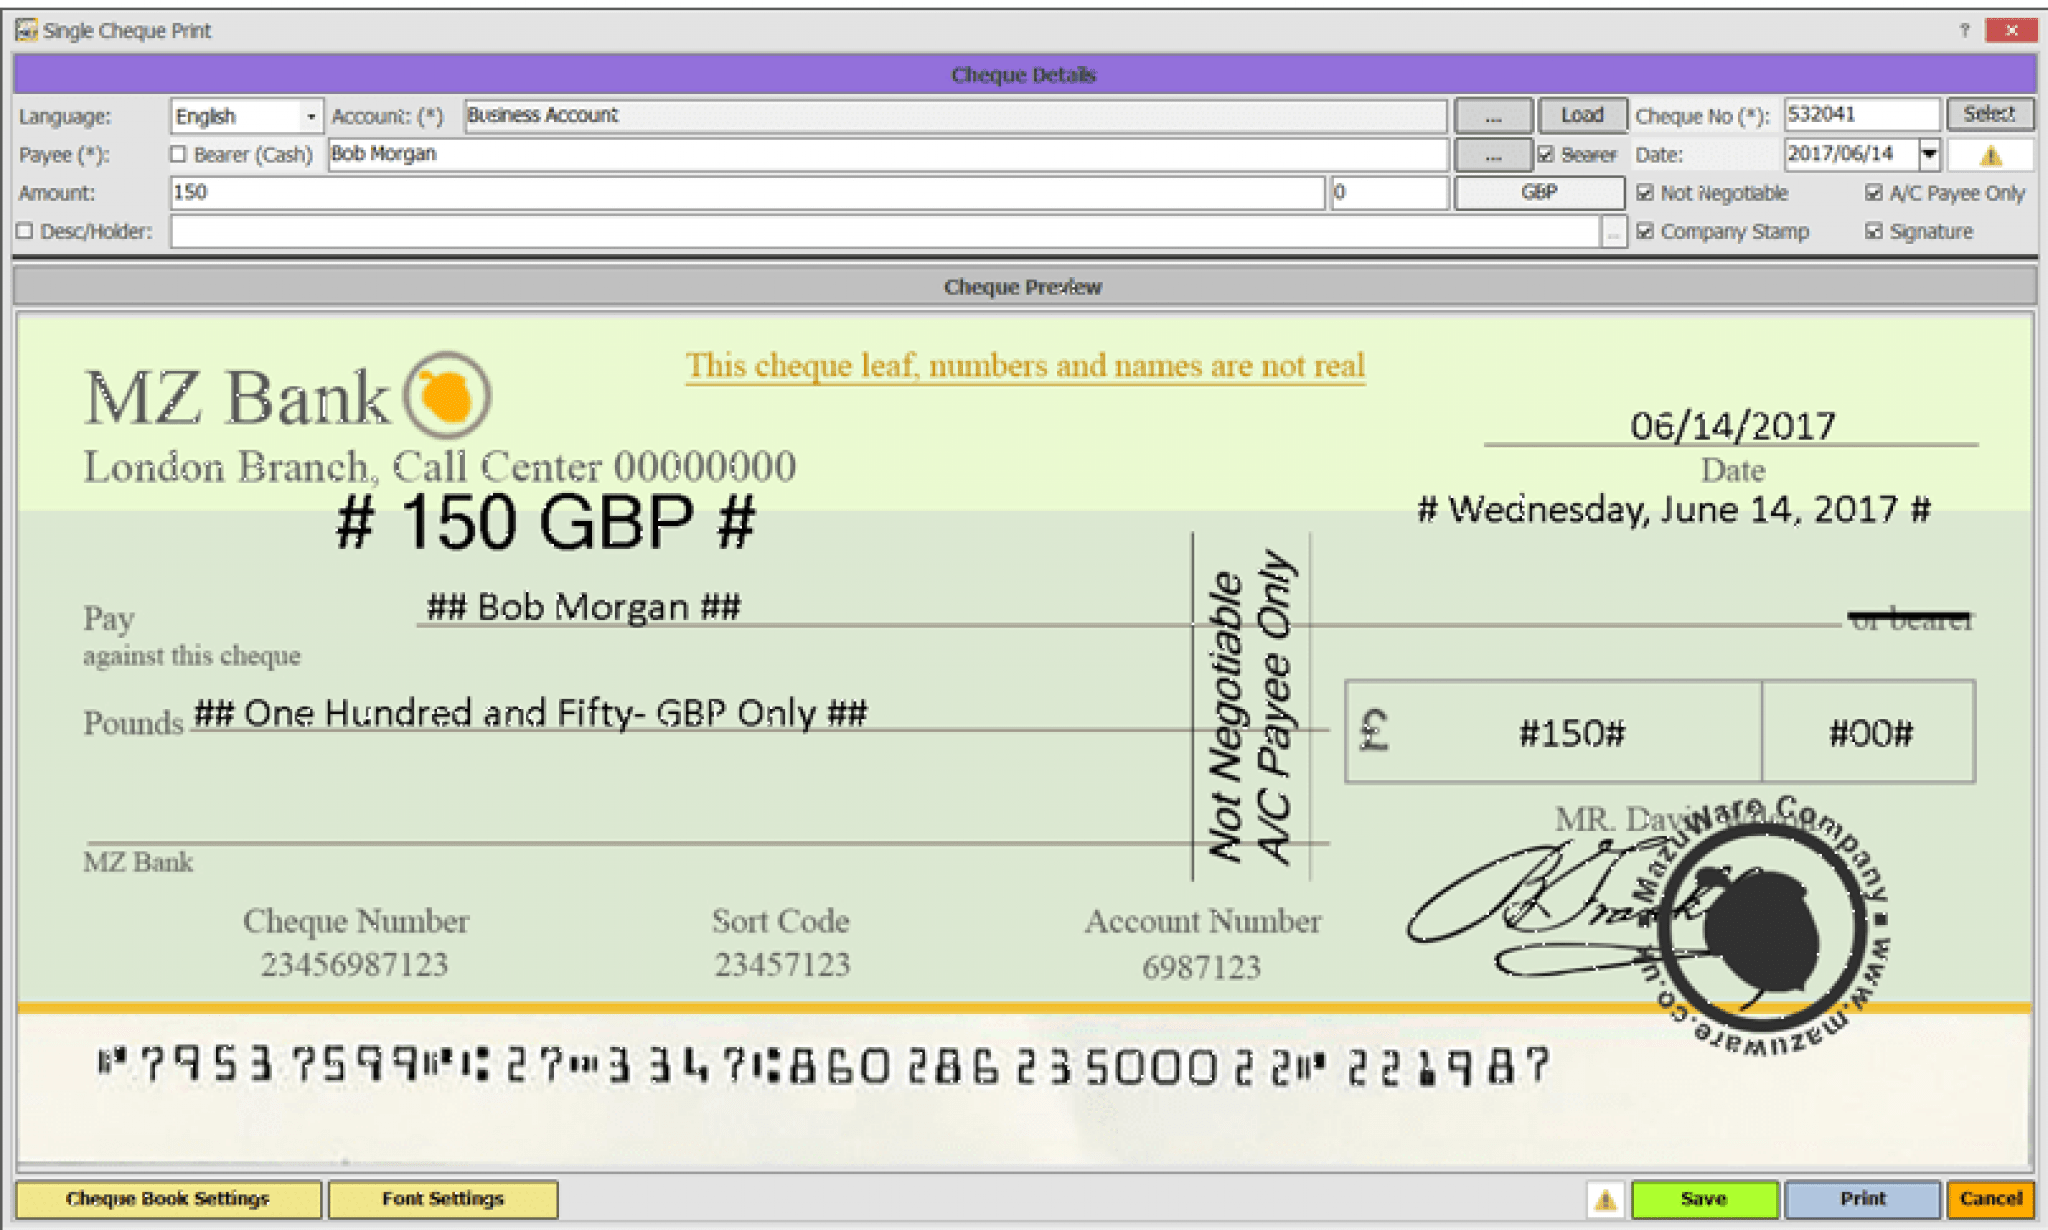Open the Payee browse ellipsis icon
Viewport: 2048px width, 1230px height.
1493,153
